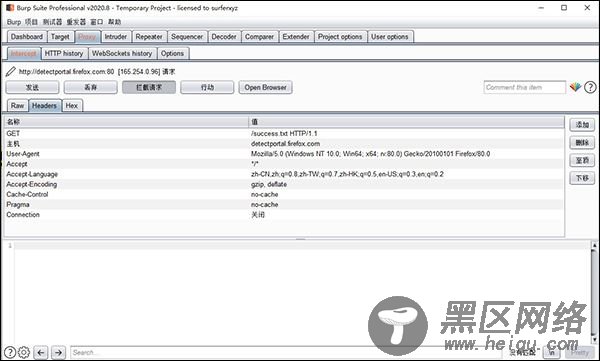Toggle the 拦截请求 intercept button
Viewport: 600px width, 361px height.
point(149,87)
